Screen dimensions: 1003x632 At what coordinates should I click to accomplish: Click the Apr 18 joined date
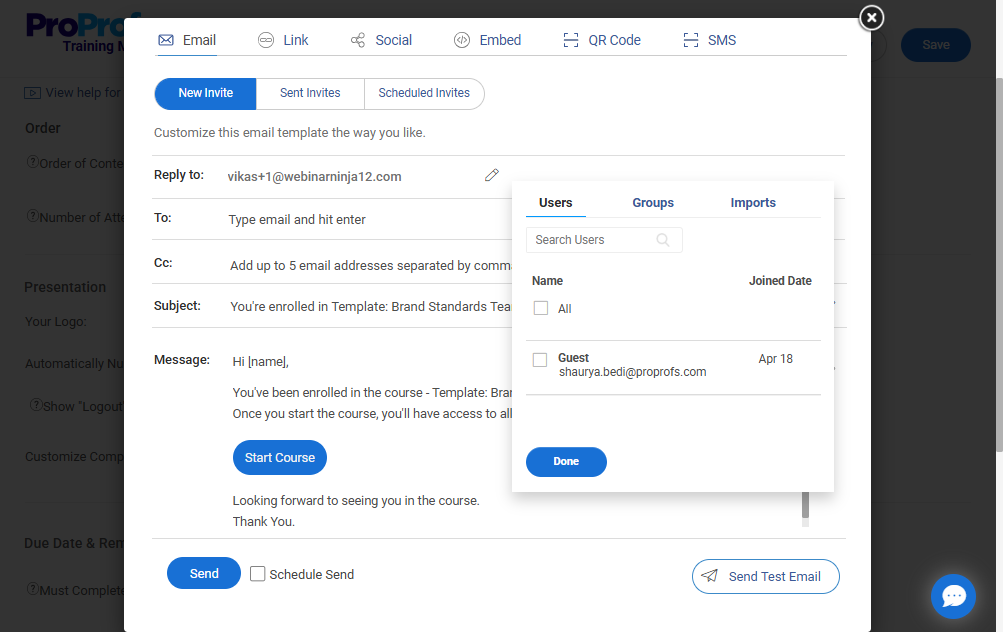point(775,359)
